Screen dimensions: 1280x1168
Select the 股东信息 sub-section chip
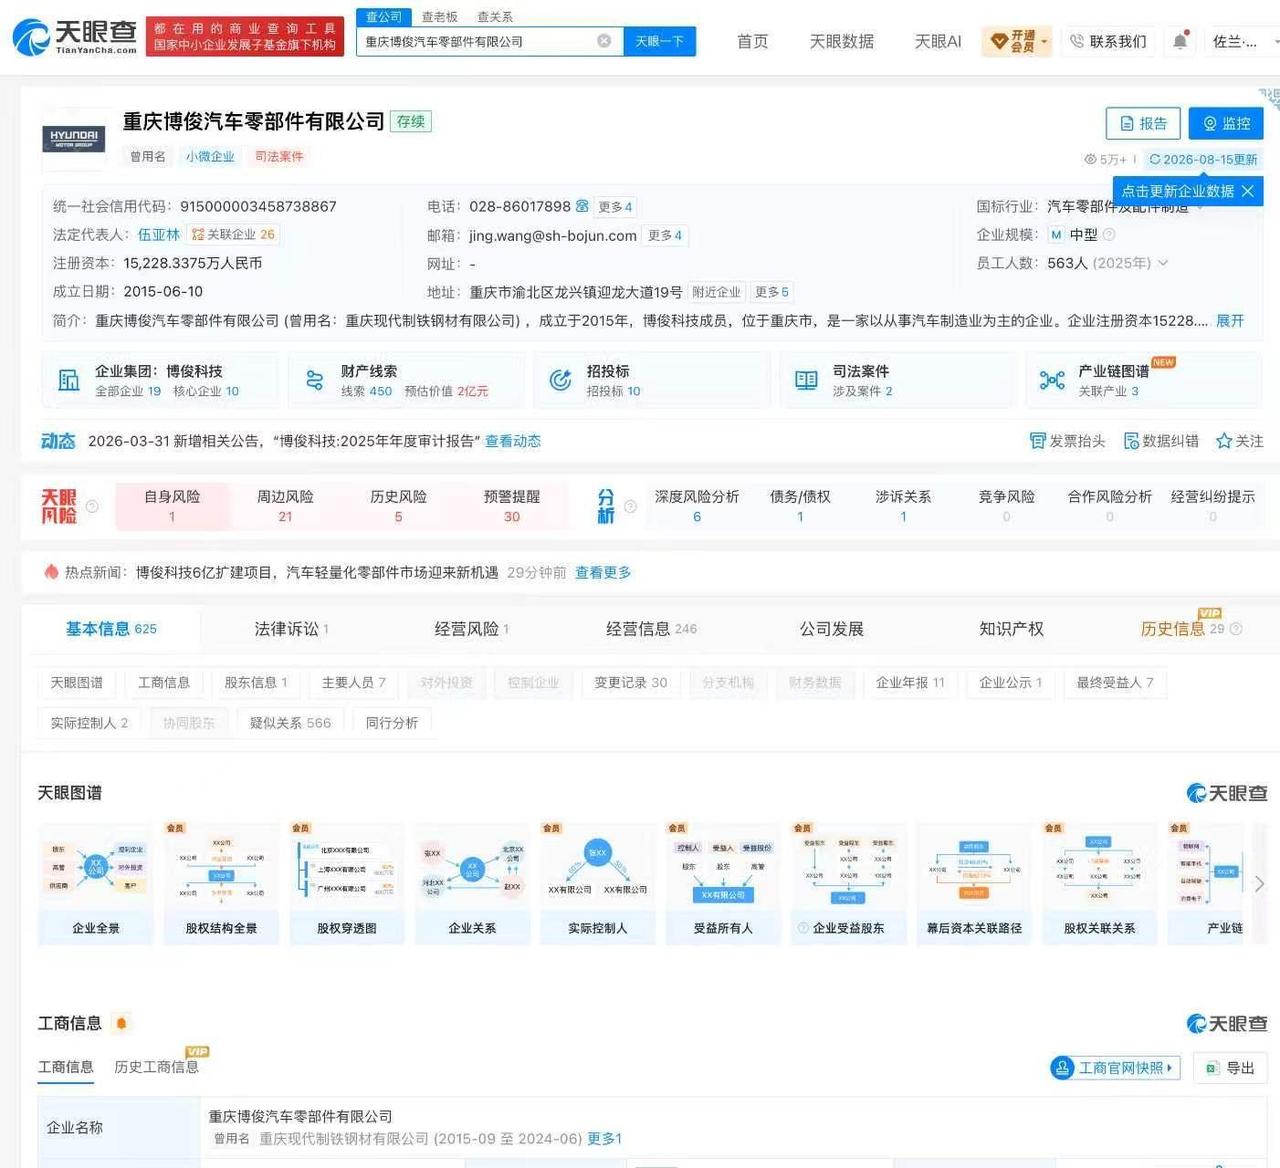[x=256, y=683]
